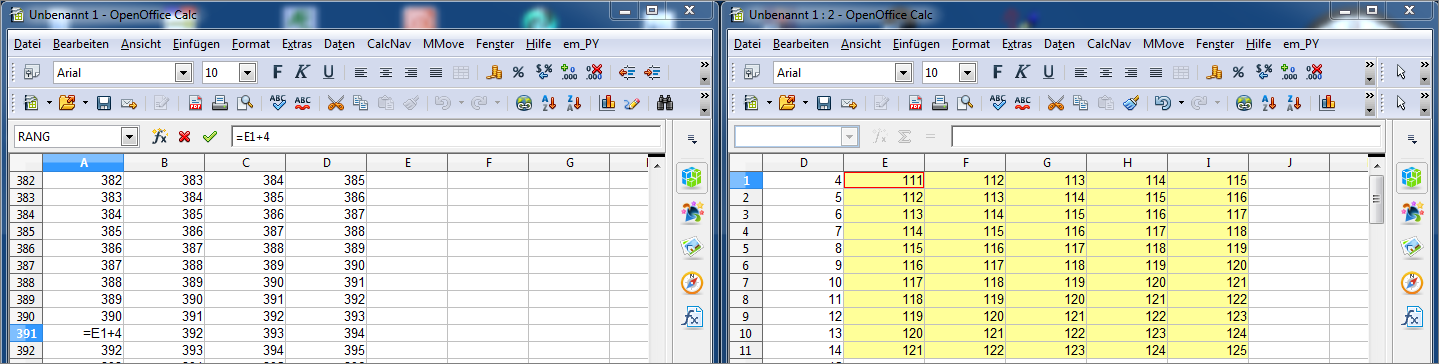Screen dimensions: 1439x364
Task: Click the Select All corner in Unbenannt 1 : 2
Action: [x=746, y=162]
